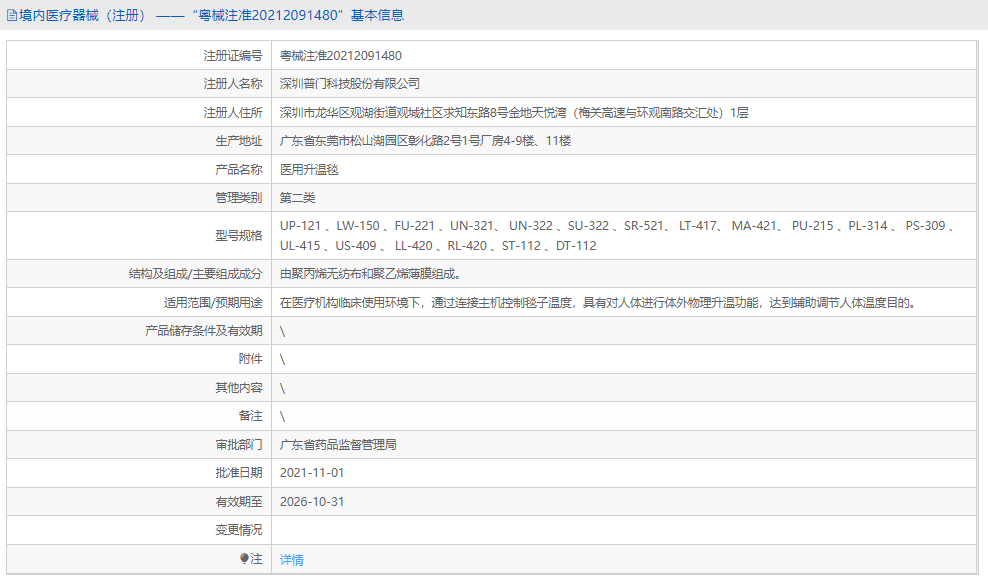Click the 注册人名称 label
The image size is (988, 580).
point(233,83)
